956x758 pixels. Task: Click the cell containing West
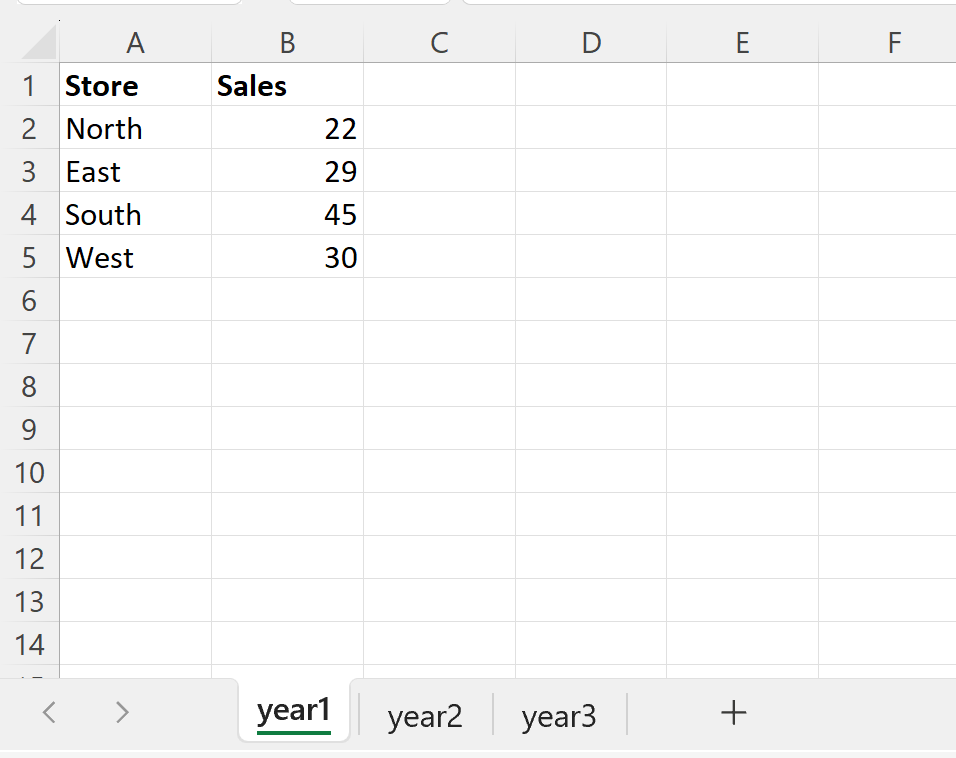(135, 257)
